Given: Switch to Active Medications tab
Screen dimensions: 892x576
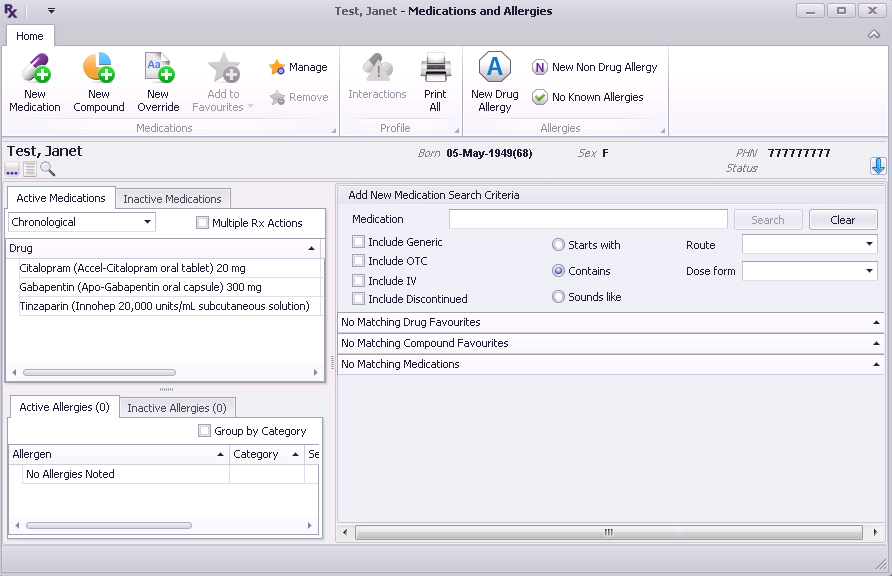Looking at the screenshot, I should (x=61, y=198).
